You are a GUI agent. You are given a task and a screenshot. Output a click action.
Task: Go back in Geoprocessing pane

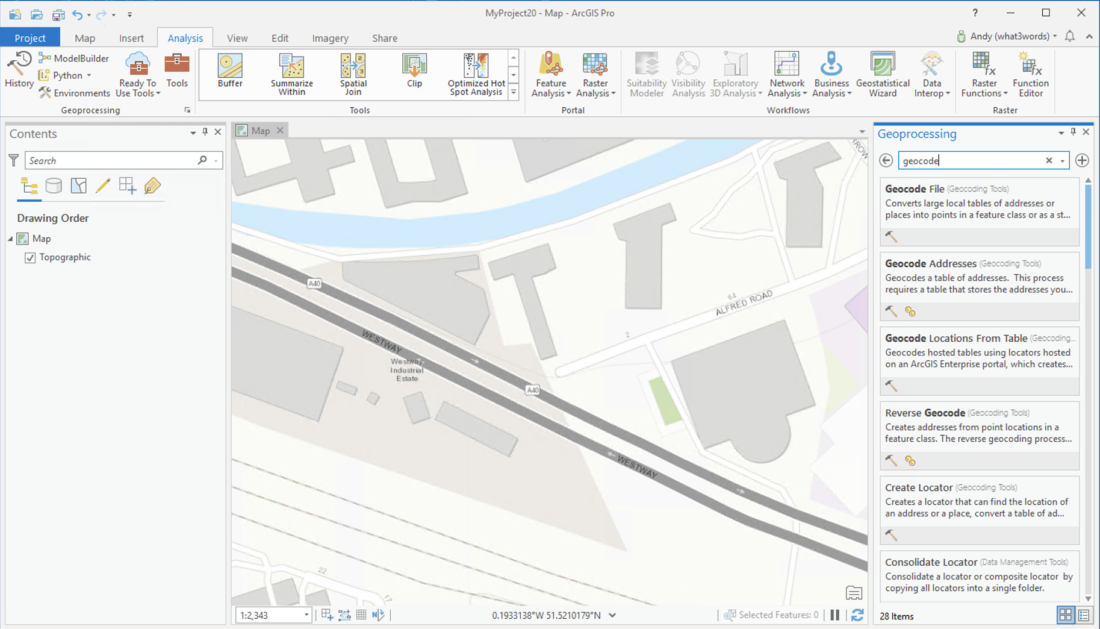pyautogui.click(x=886, y=161)
